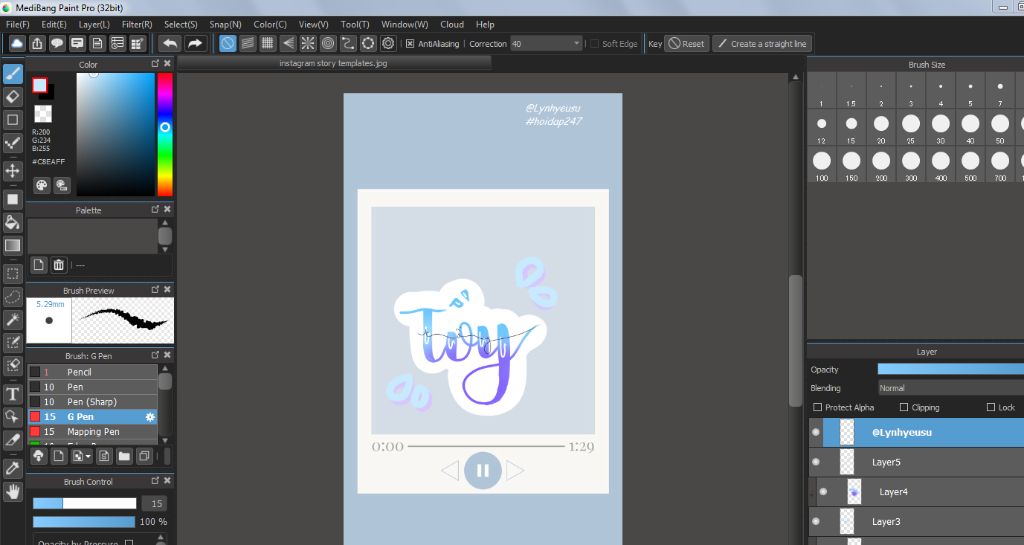Image resolution: width=1024 pixels, height=545 pixels.
Task: Hide the Layer3 layer
Action: (x=816, y=522)
